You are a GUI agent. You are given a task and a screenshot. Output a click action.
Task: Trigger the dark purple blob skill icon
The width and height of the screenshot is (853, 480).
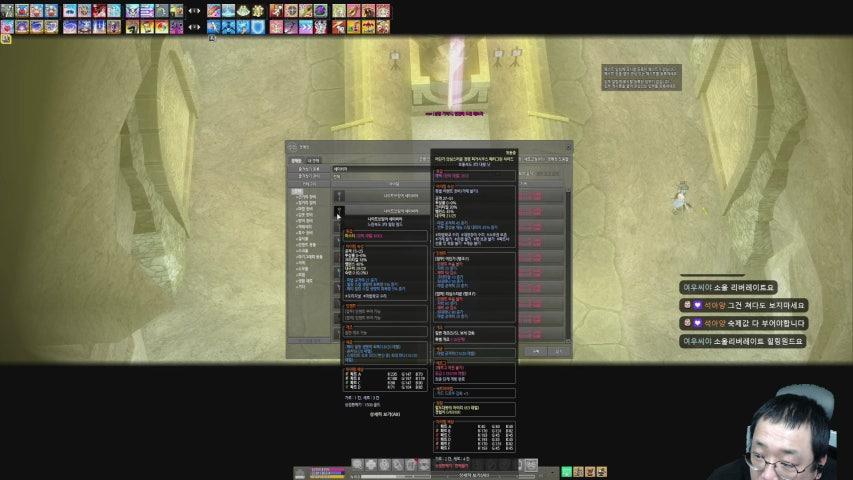320,11
